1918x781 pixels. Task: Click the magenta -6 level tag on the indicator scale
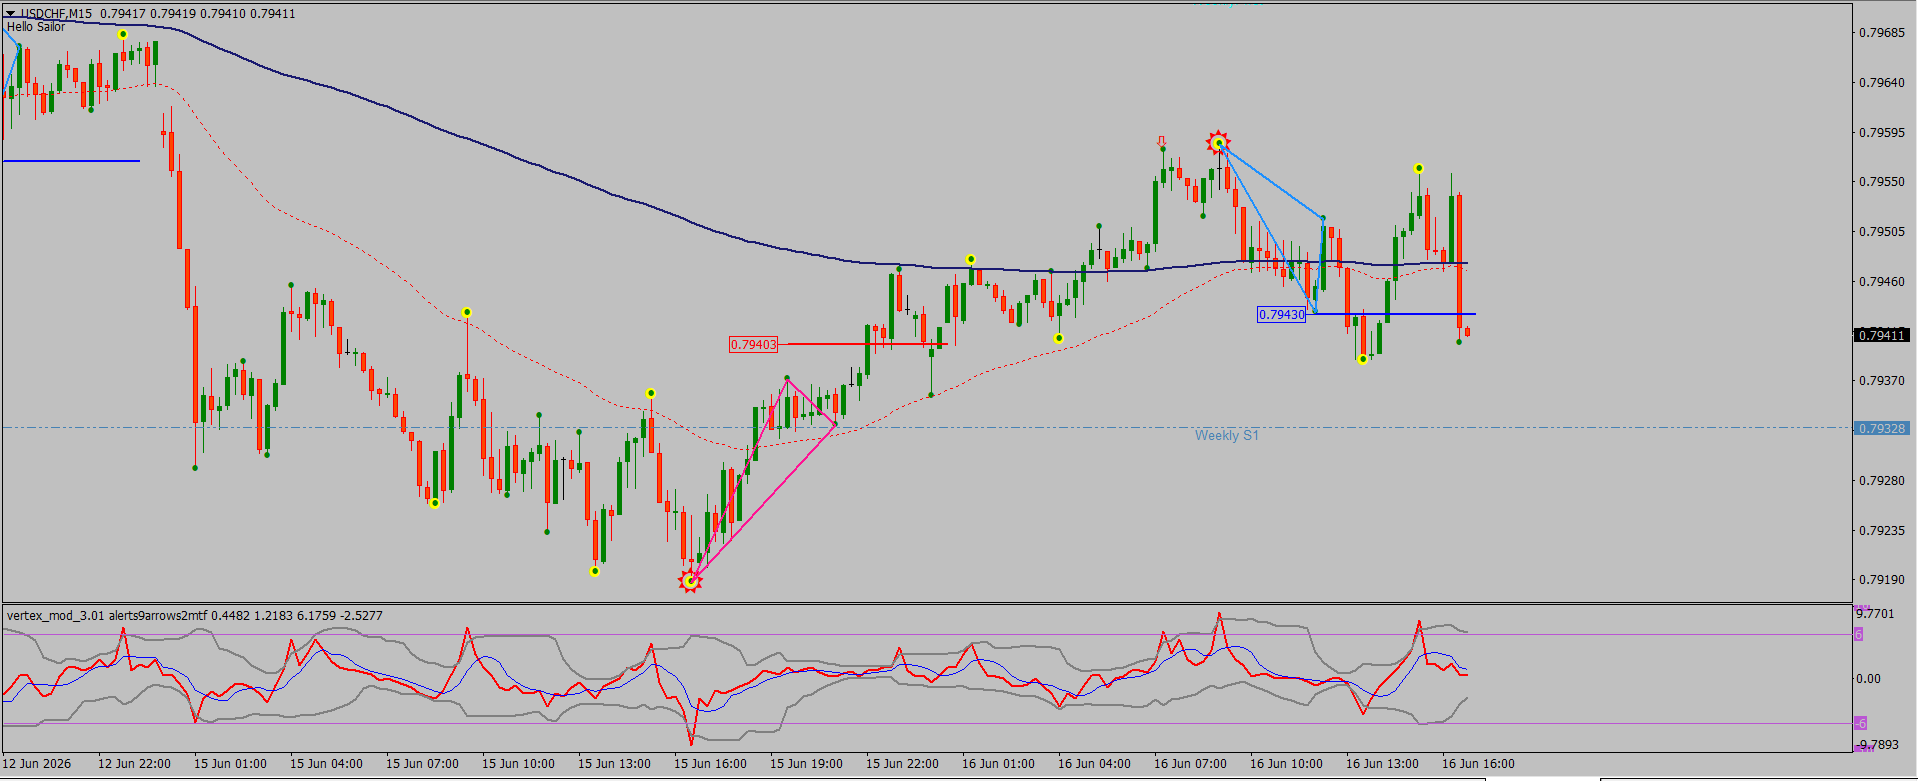click(x=1860, y=723)
